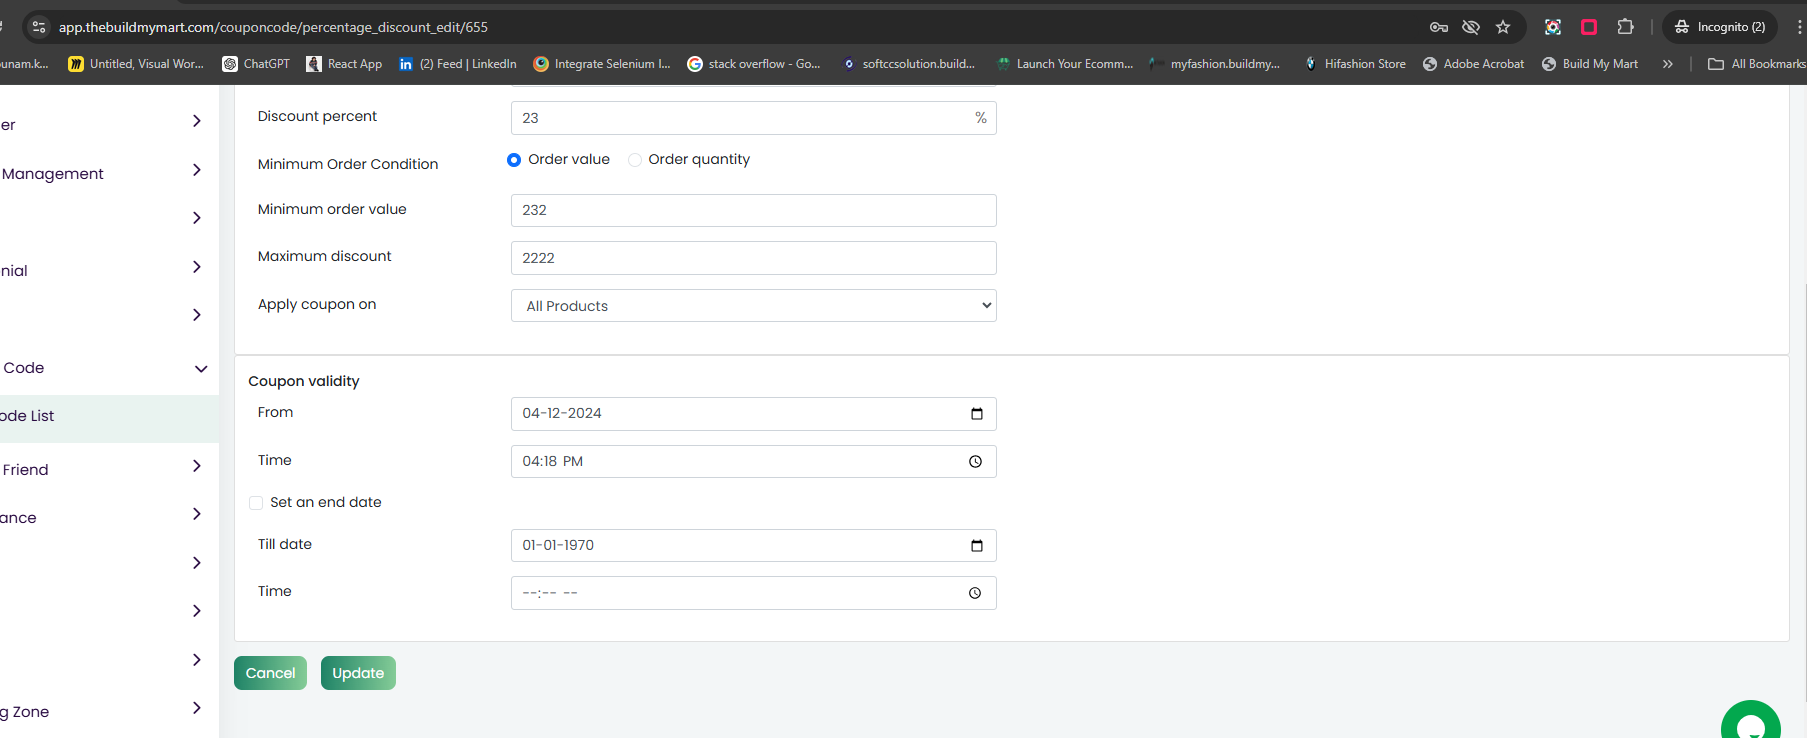
Task: Open the Adobe Acrobat bookmark
Action: pyautogui.click(x=1474, y=64)
